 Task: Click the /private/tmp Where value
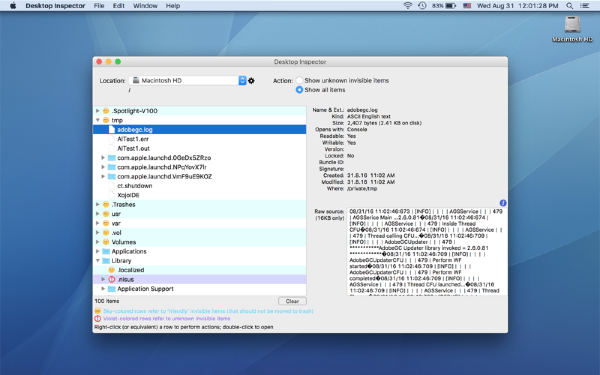click(x=362, y=189)
